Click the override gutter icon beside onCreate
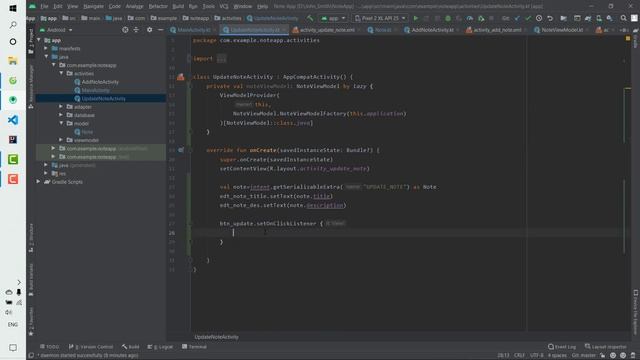The height and width of the screenshot is (360, 640). [181, 150]
